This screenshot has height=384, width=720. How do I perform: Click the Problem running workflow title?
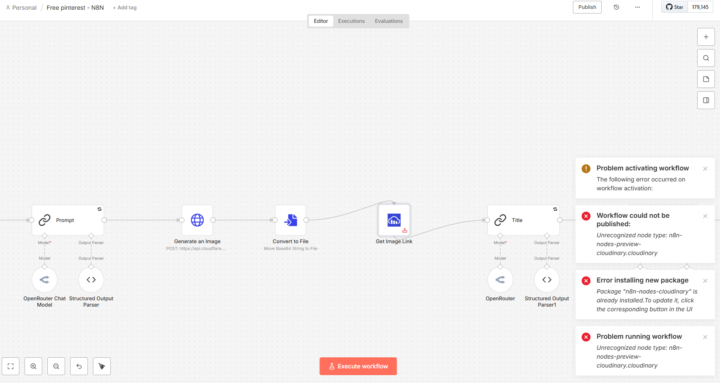pyautogui.click(x=639, y=337)
